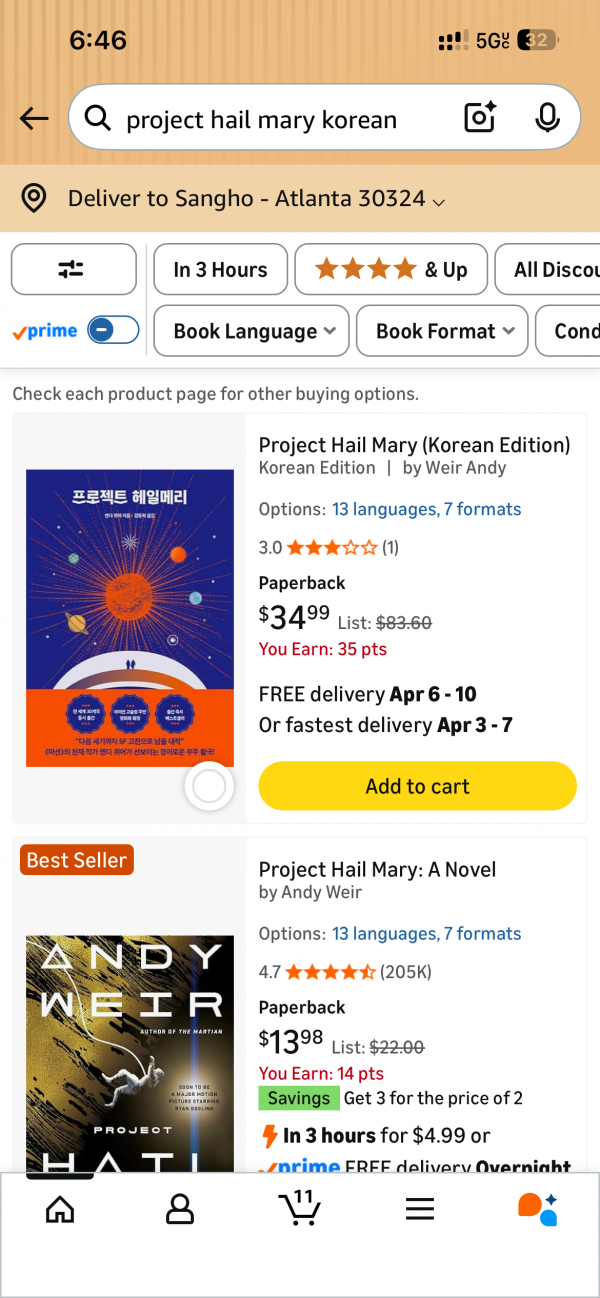600x1298 pixels.
Task: Toggle the Prime filter switch
Action: click(113, 330)
